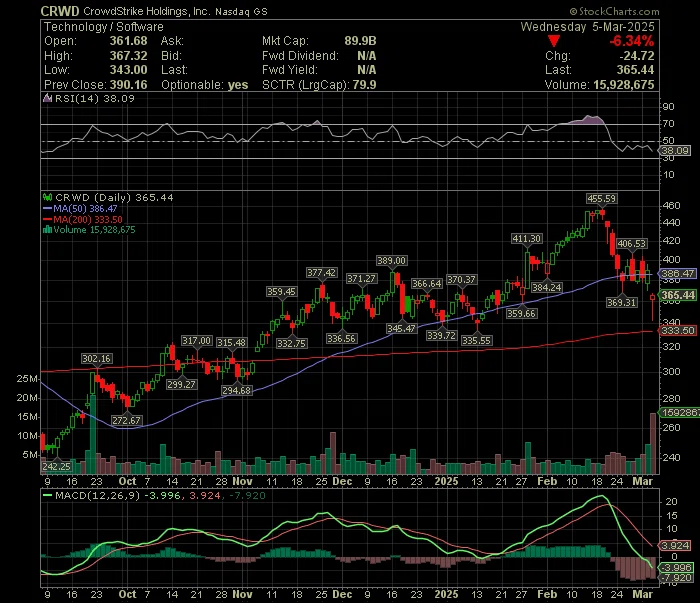Click the Mkt Cap value 89.9B
This screenshot has width=700, height=603.
tap(360, 41)
